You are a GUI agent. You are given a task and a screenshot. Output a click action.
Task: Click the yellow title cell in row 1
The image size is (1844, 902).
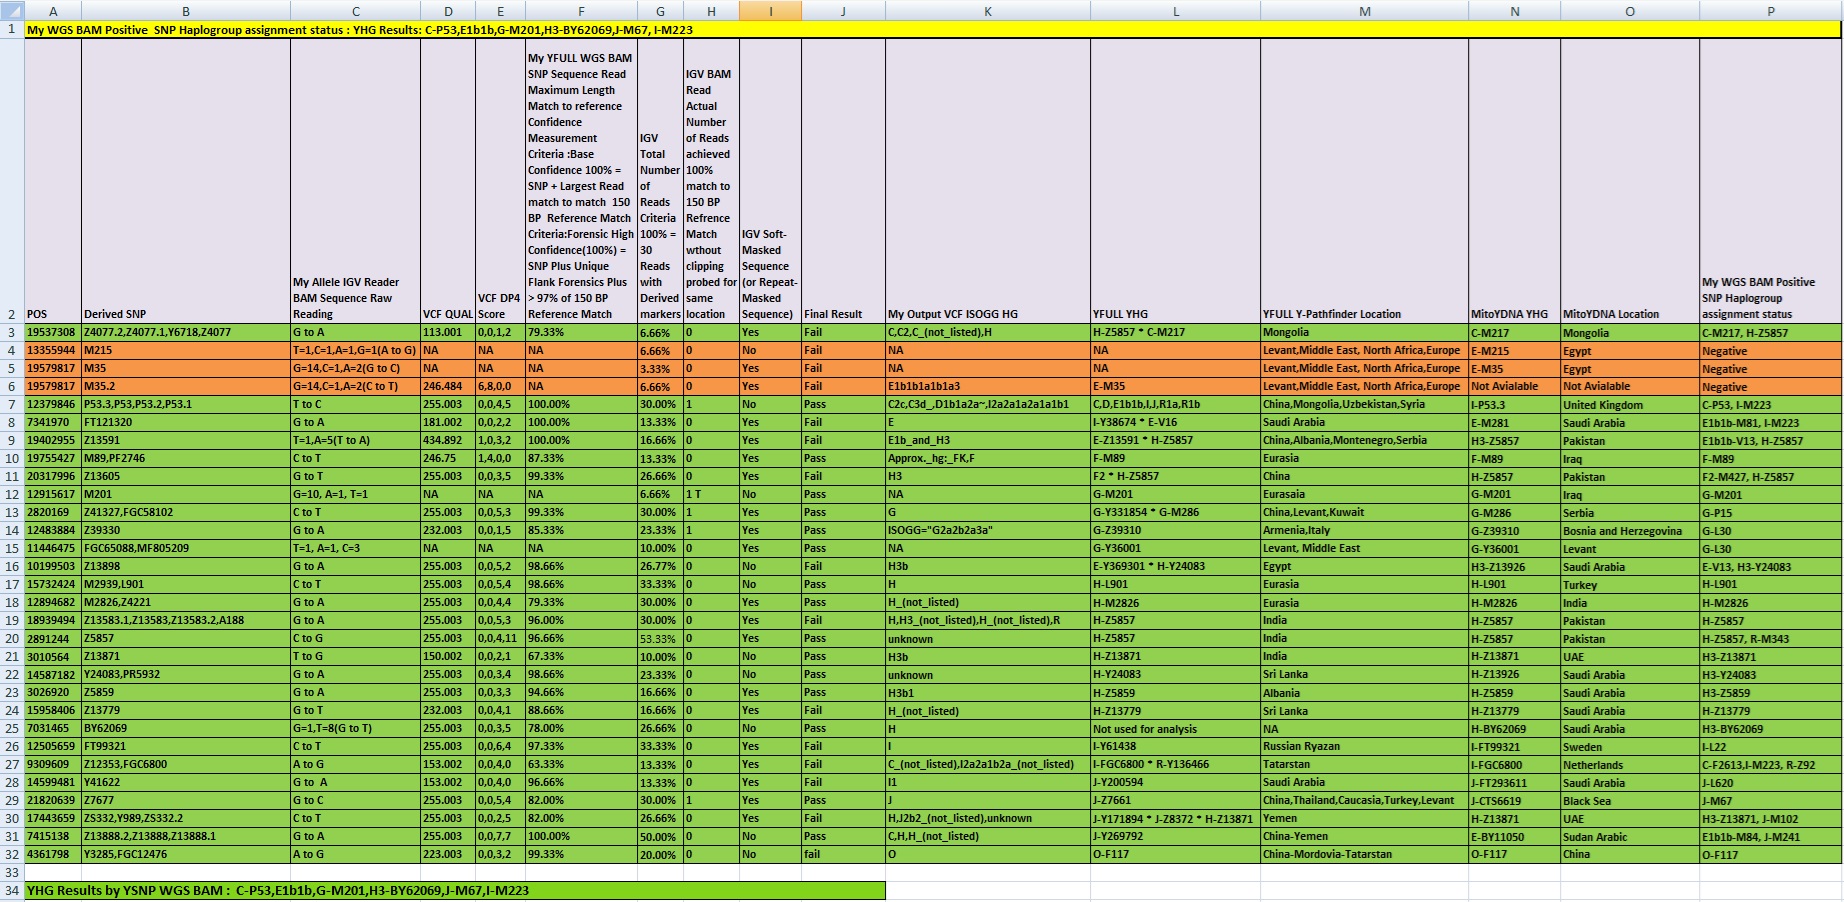[932, 30]
